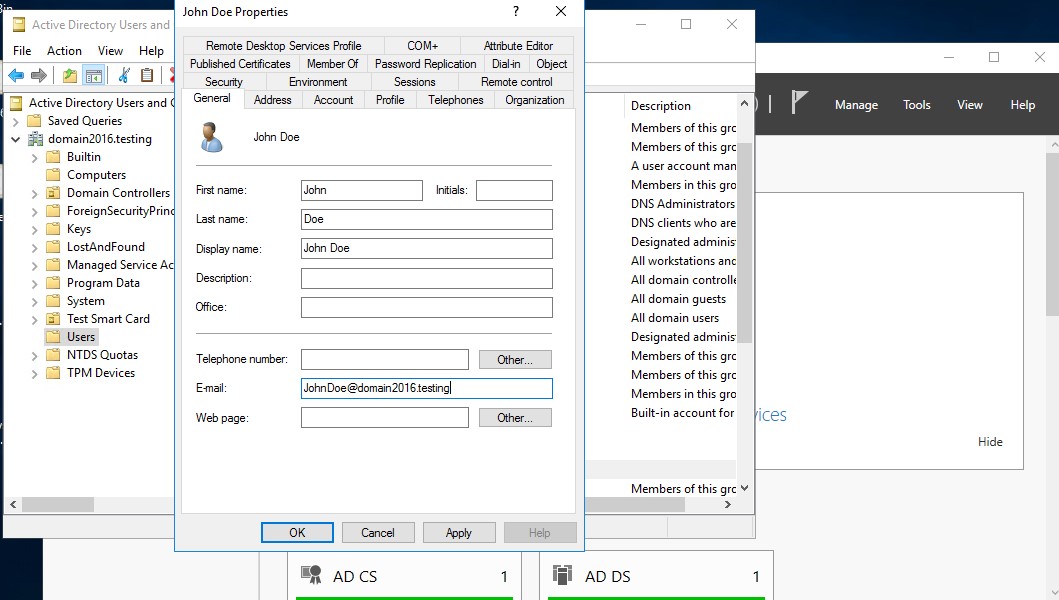Open the File menu
Viewport: 1059px width, 600px height.
pos(22,51)
